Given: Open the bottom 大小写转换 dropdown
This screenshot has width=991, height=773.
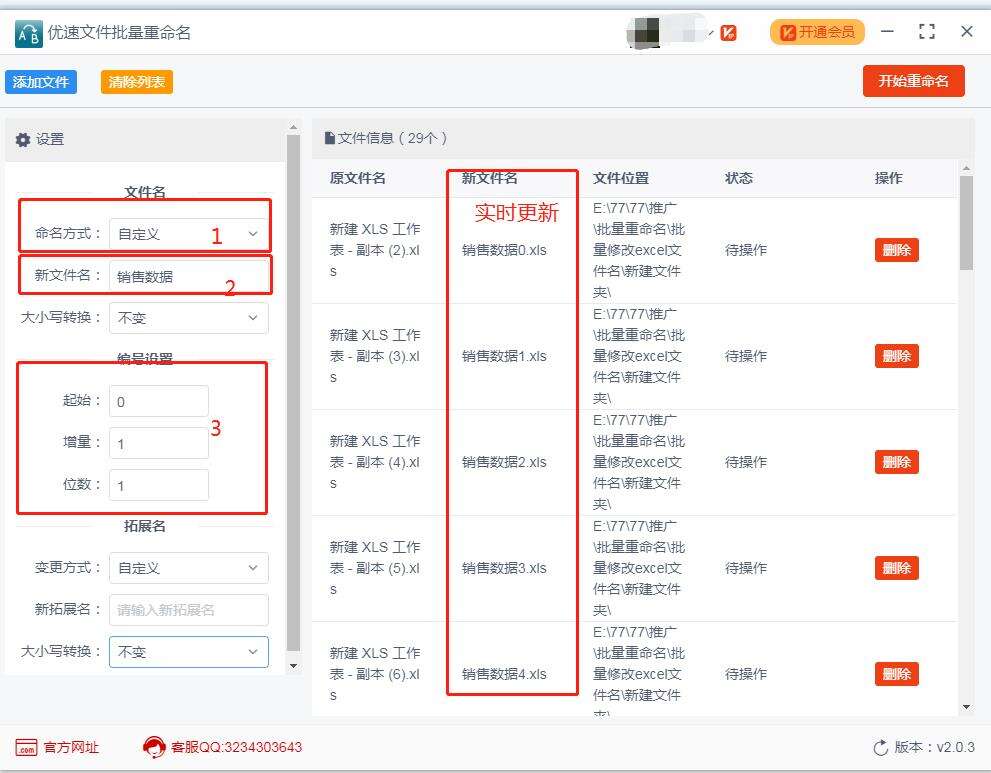Looking at the screenshot, I should tap(188, 651).
